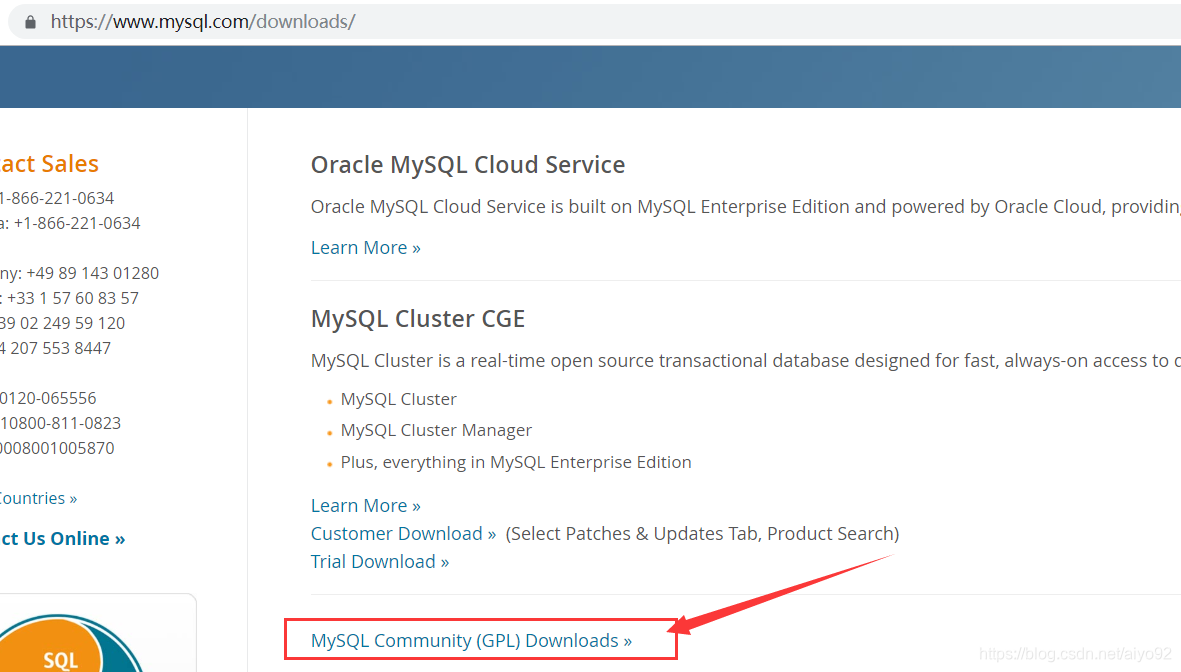Open Learn More under Oracle MySQL Cloud Service

[365, 248]
